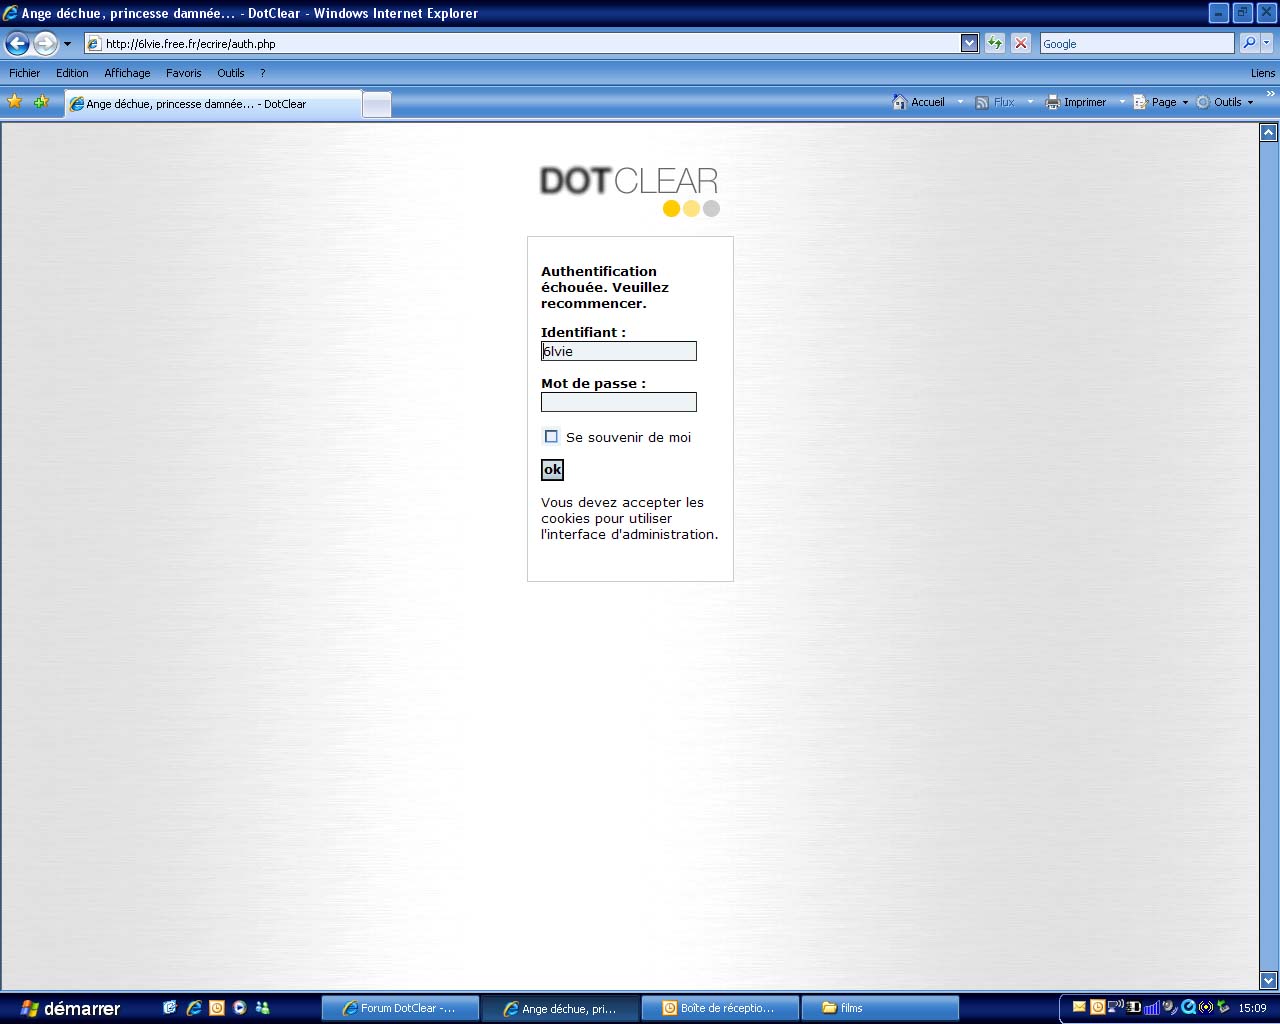Open the Affichage menu

(x=127, y=73)
